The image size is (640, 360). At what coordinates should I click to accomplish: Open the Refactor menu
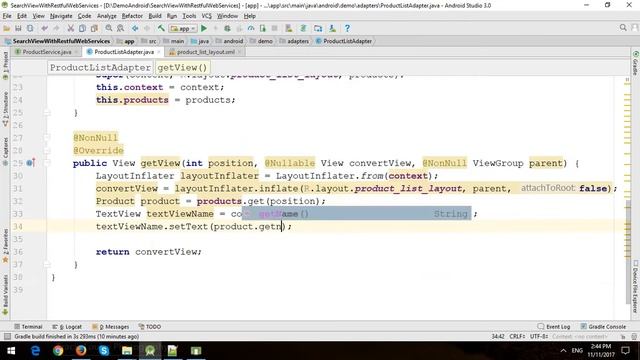(x=132, y=16)
